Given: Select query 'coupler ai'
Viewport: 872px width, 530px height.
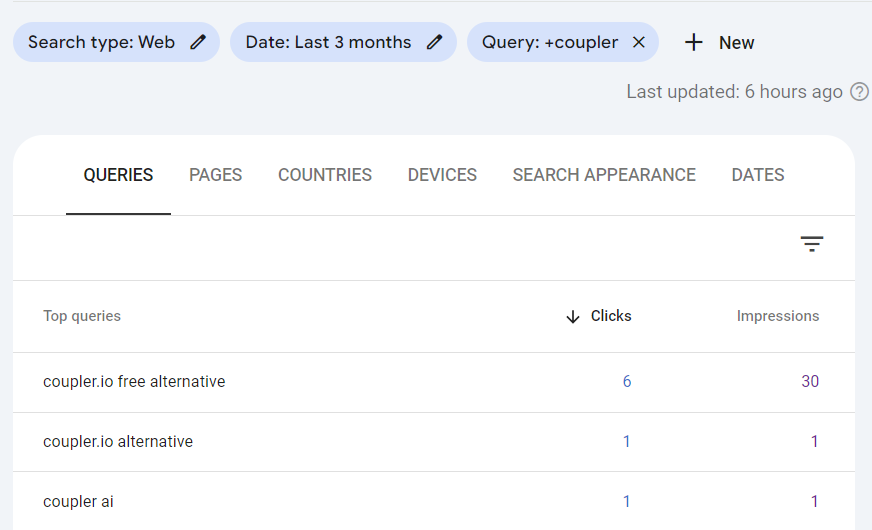Looking at the screenshot, I should click(78, 502).
